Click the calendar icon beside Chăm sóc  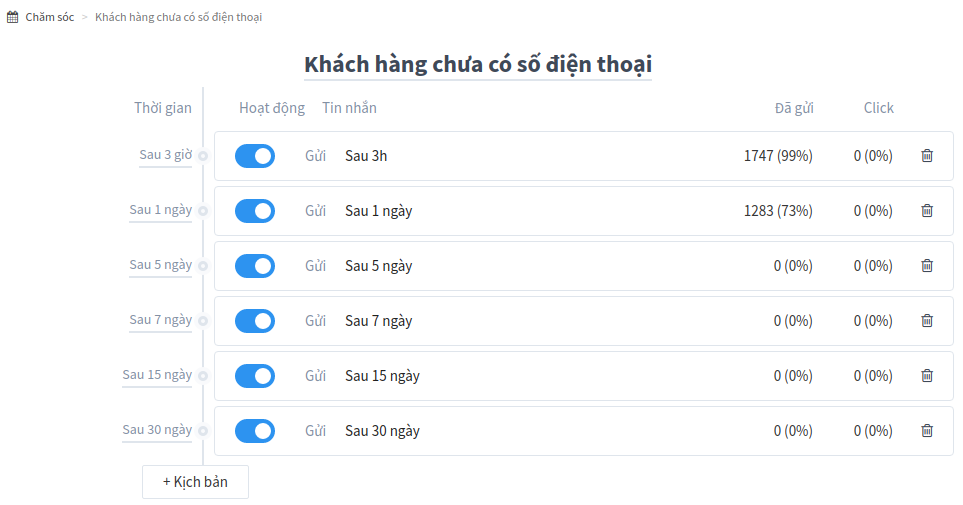[12, 17]
